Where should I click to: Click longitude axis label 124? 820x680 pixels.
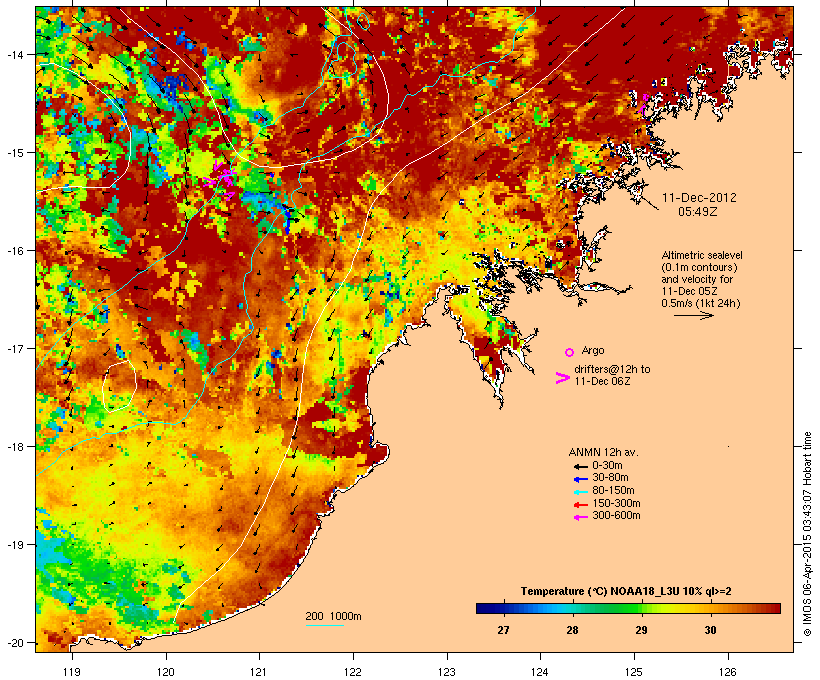(x=540, y=672)
